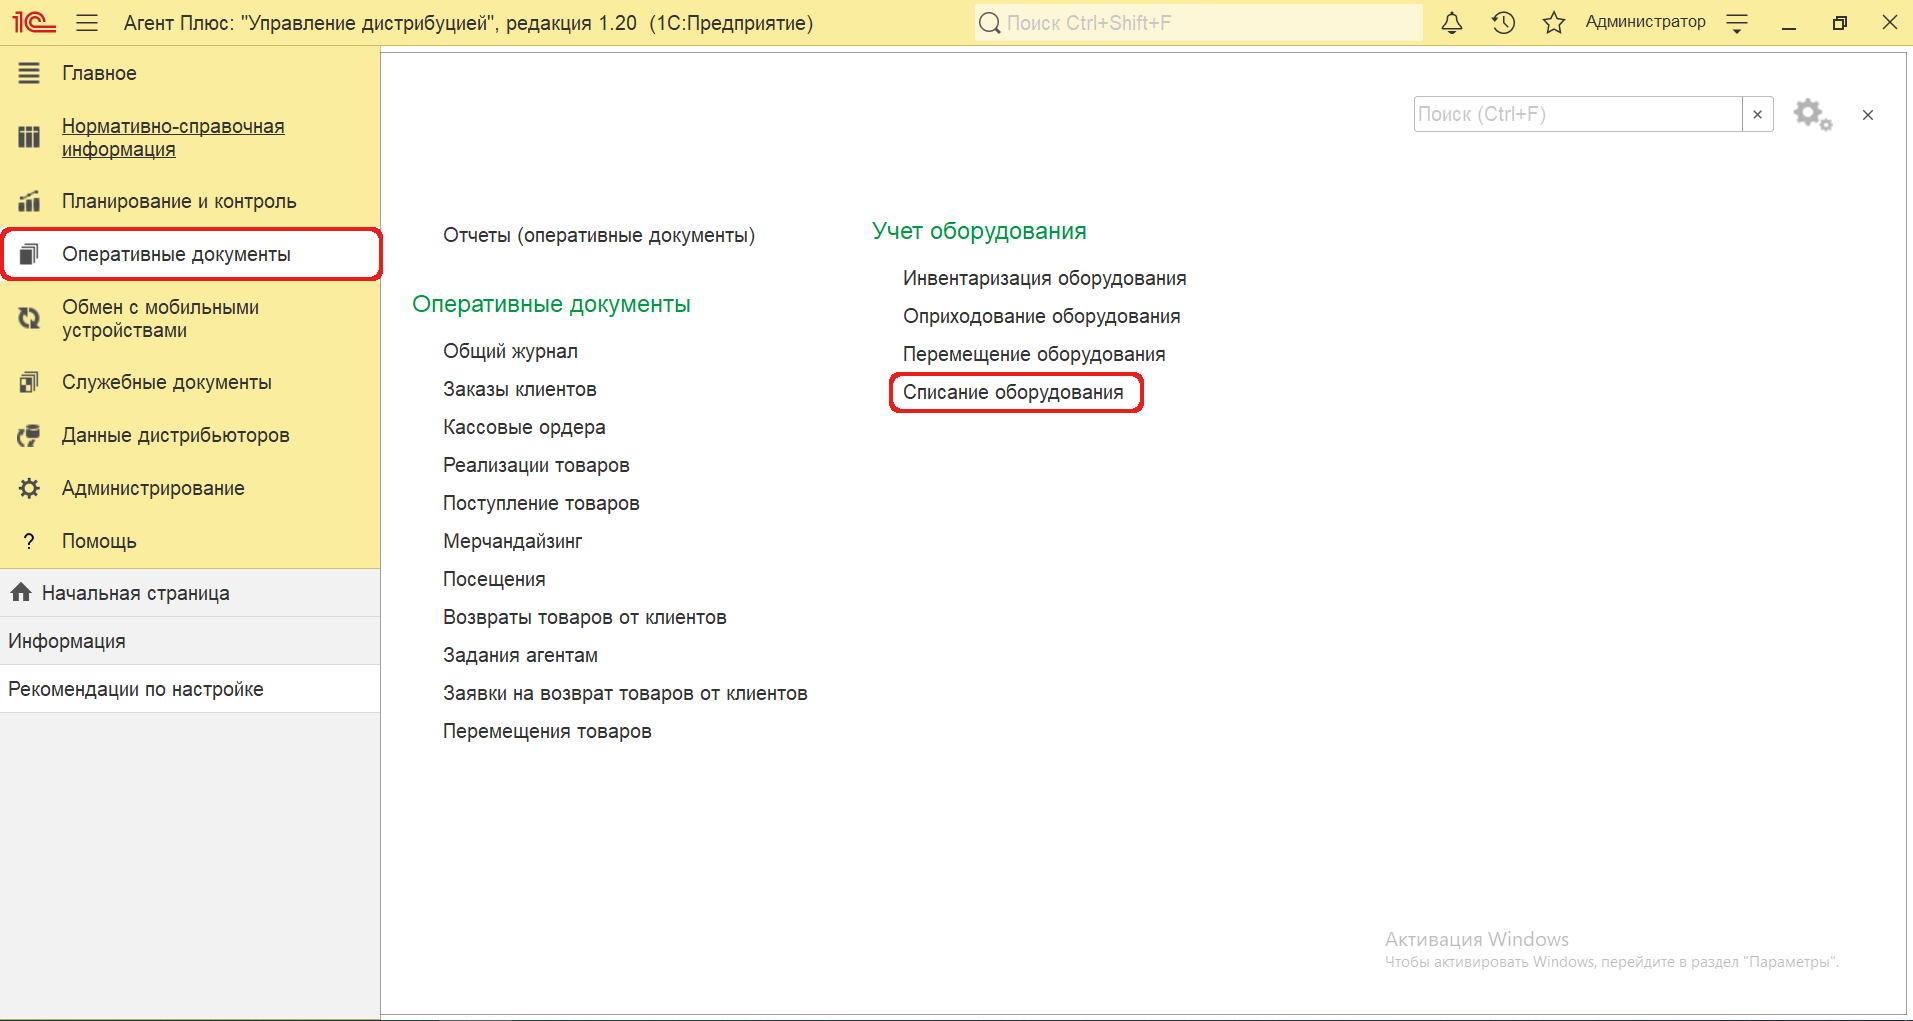Open Заказы клиентов journal
The width and height of the screenshot is (1913, 1021).
[519, 389]
